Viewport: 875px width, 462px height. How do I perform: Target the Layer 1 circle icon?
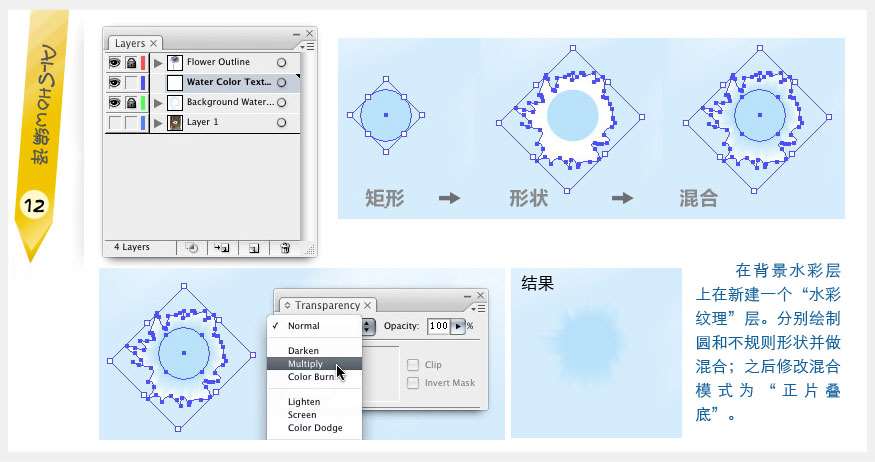pyautogui.click(x=281, y=123)
